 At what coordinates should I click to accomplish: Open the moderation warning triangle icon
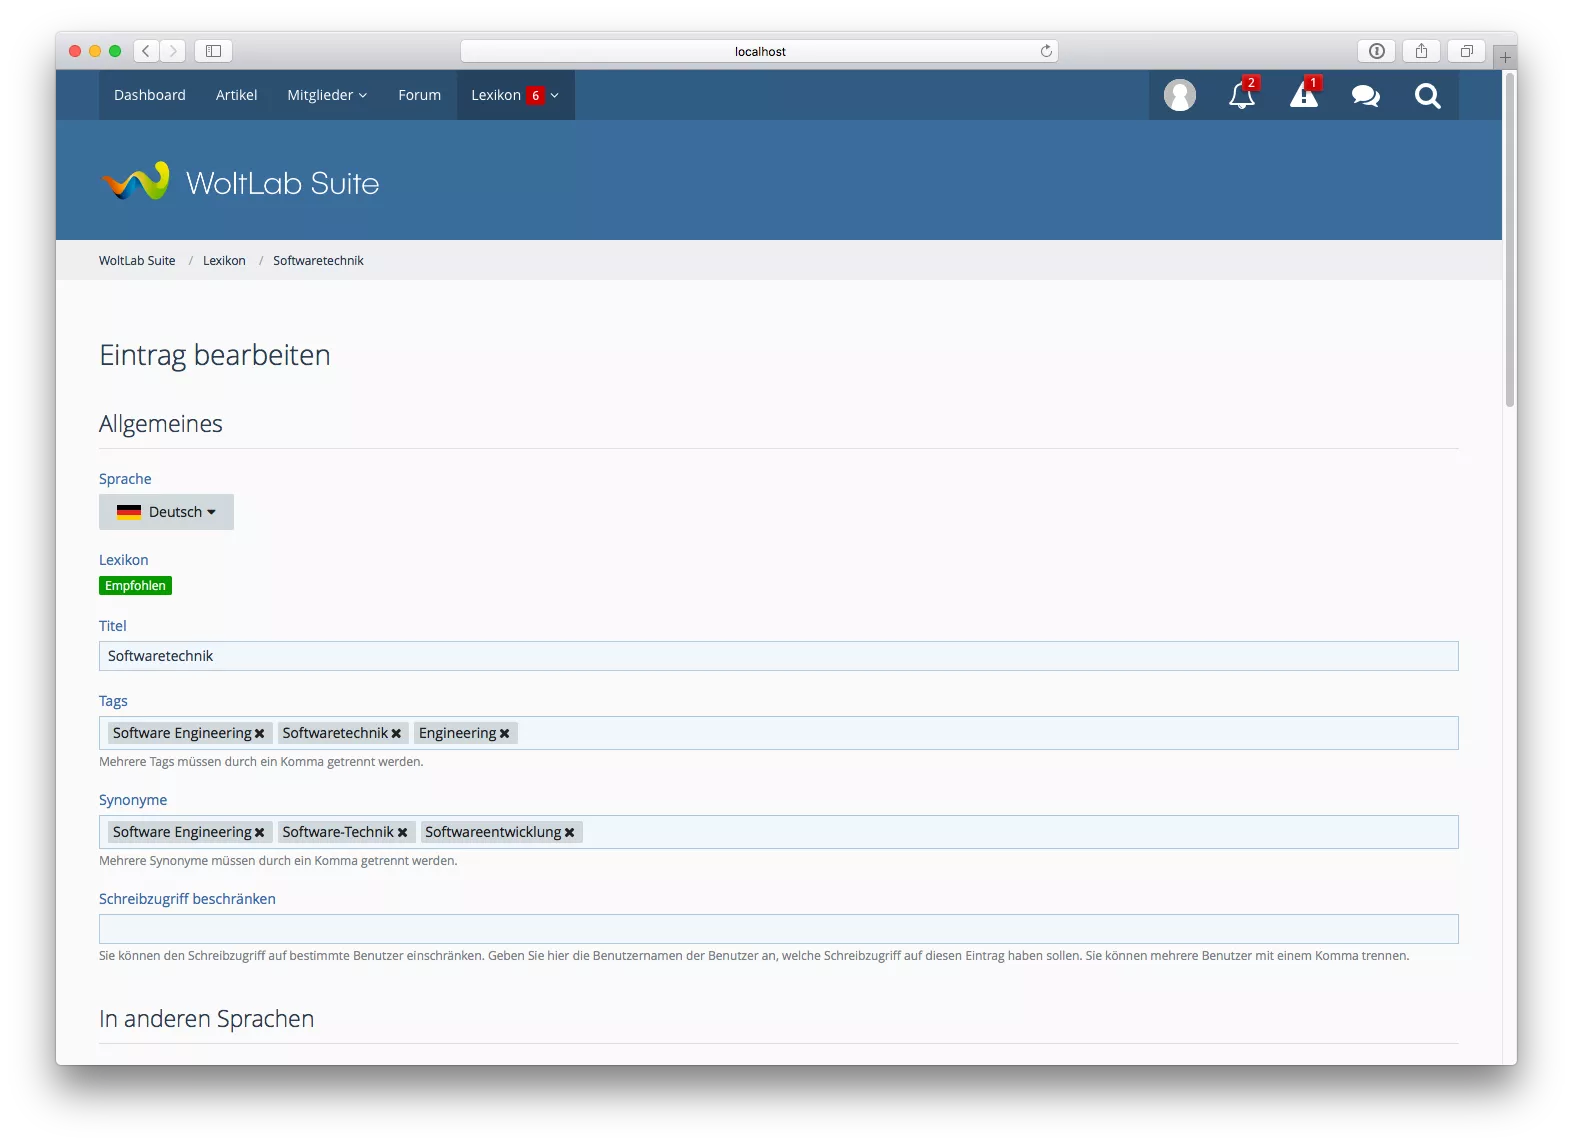click(1303, 95)
